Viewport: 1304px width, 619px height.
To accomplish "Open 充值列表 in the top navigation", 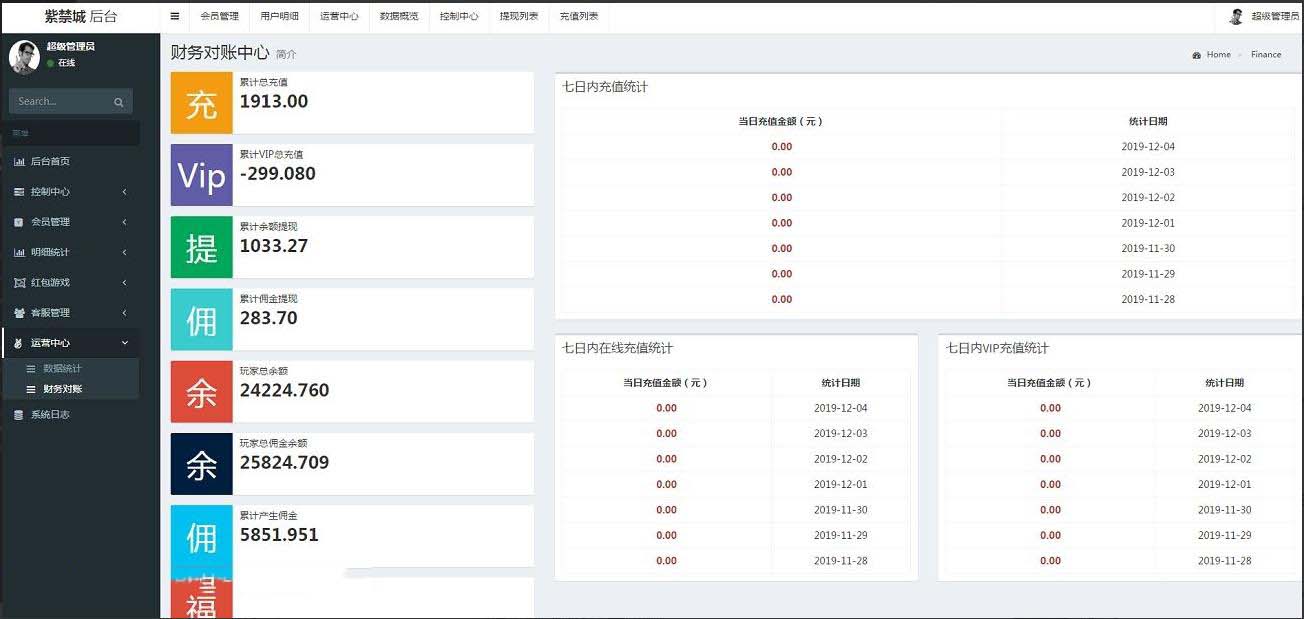I will pos(579,16).
